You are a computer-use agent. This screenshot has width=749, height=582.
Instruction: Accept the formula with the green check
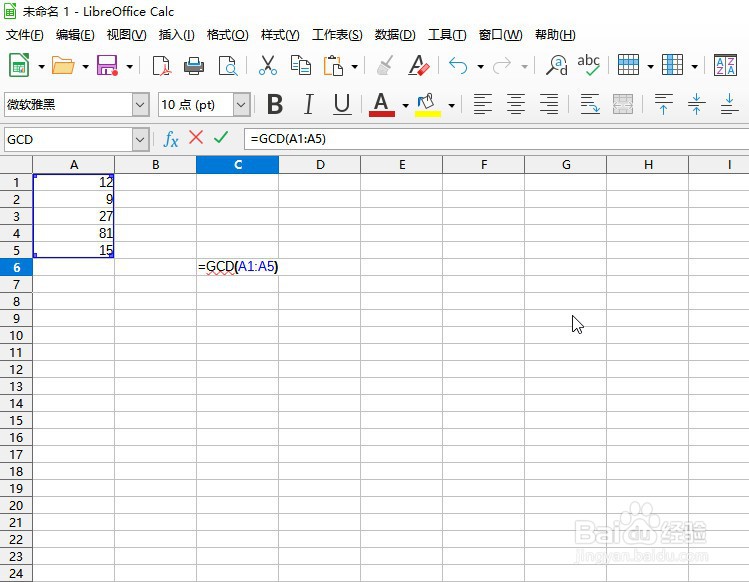tap(221, 138)
